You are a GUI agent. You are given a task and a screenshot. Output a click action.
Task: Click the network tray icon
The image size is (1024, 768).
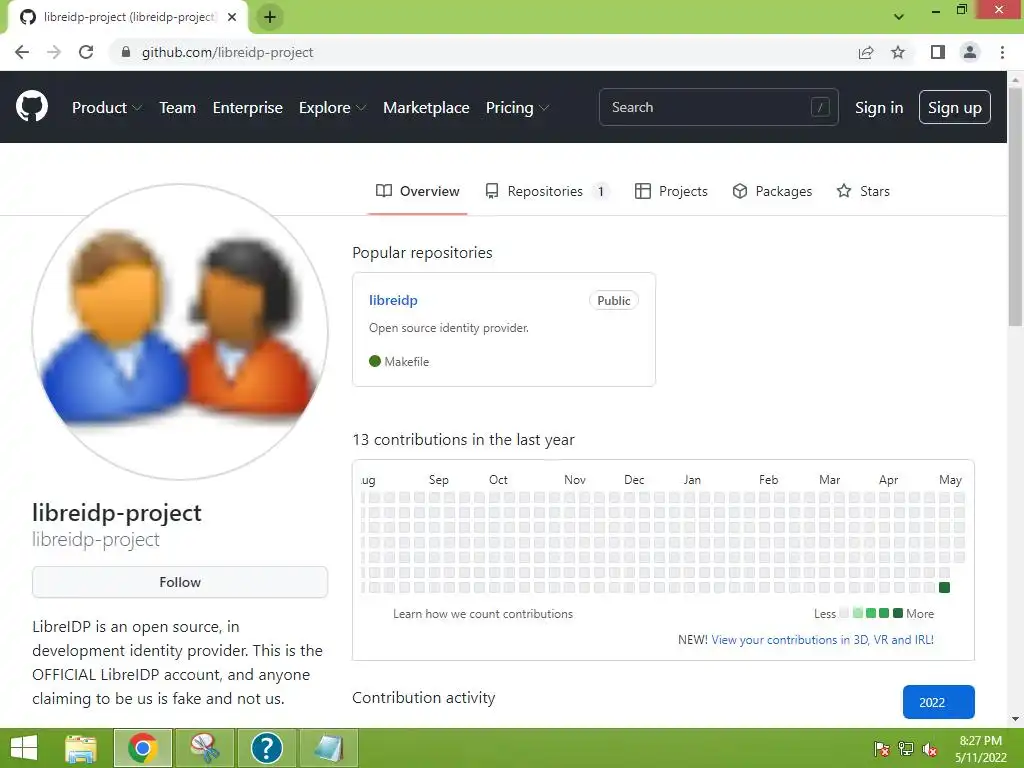[x=906, y=749]
